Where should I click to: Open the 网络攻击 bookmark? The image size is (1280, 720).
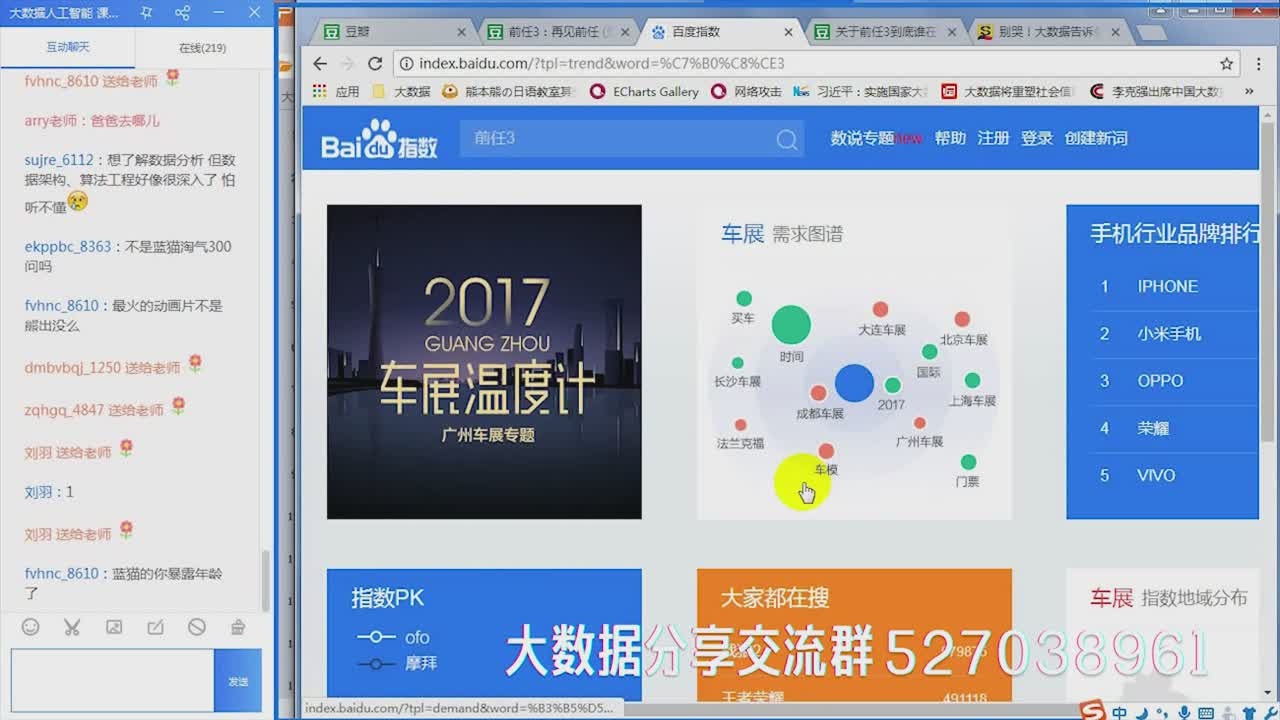tap(746, 91)
